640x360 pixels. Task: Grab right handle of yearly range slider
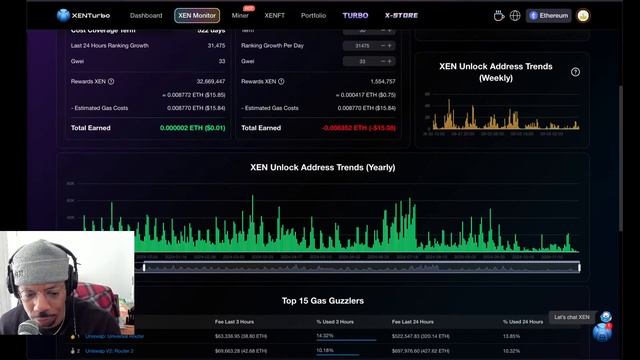tap(579, 267)
